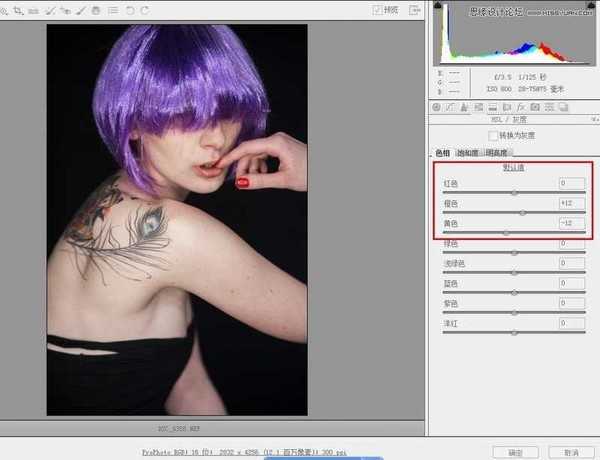Open the HSL panel options menu

click(x=593, y=120)
